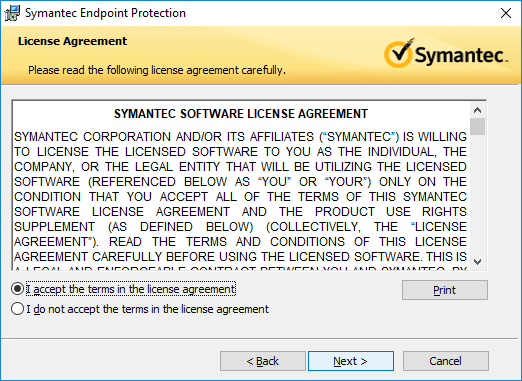Click the SYMANTEC SOFTWARE LICENSE AGREEMENT heading
This screenshot has height=381, width=522.
click(x=241, y=114)
